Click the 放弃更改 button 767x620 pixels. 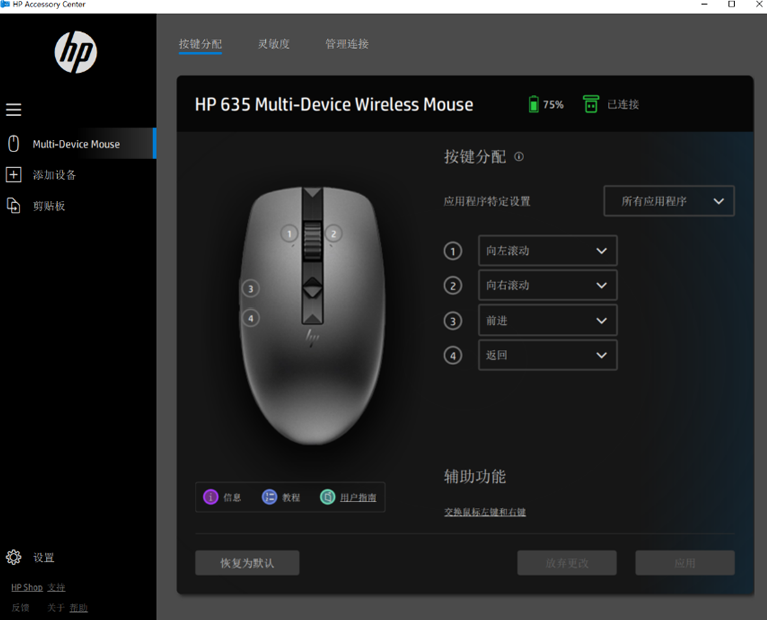tap(567, 563)
